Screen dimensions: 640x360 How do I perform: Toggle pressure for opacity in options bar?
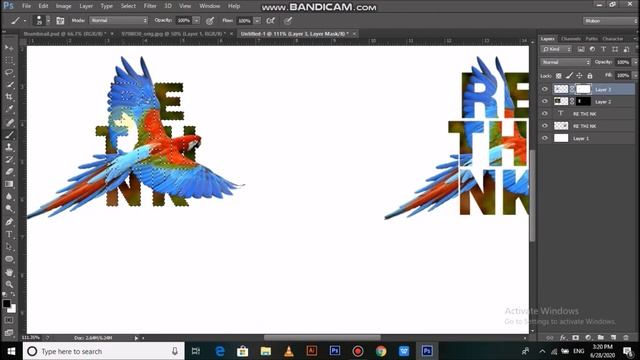pyautogui.click(x=210, y=20)
